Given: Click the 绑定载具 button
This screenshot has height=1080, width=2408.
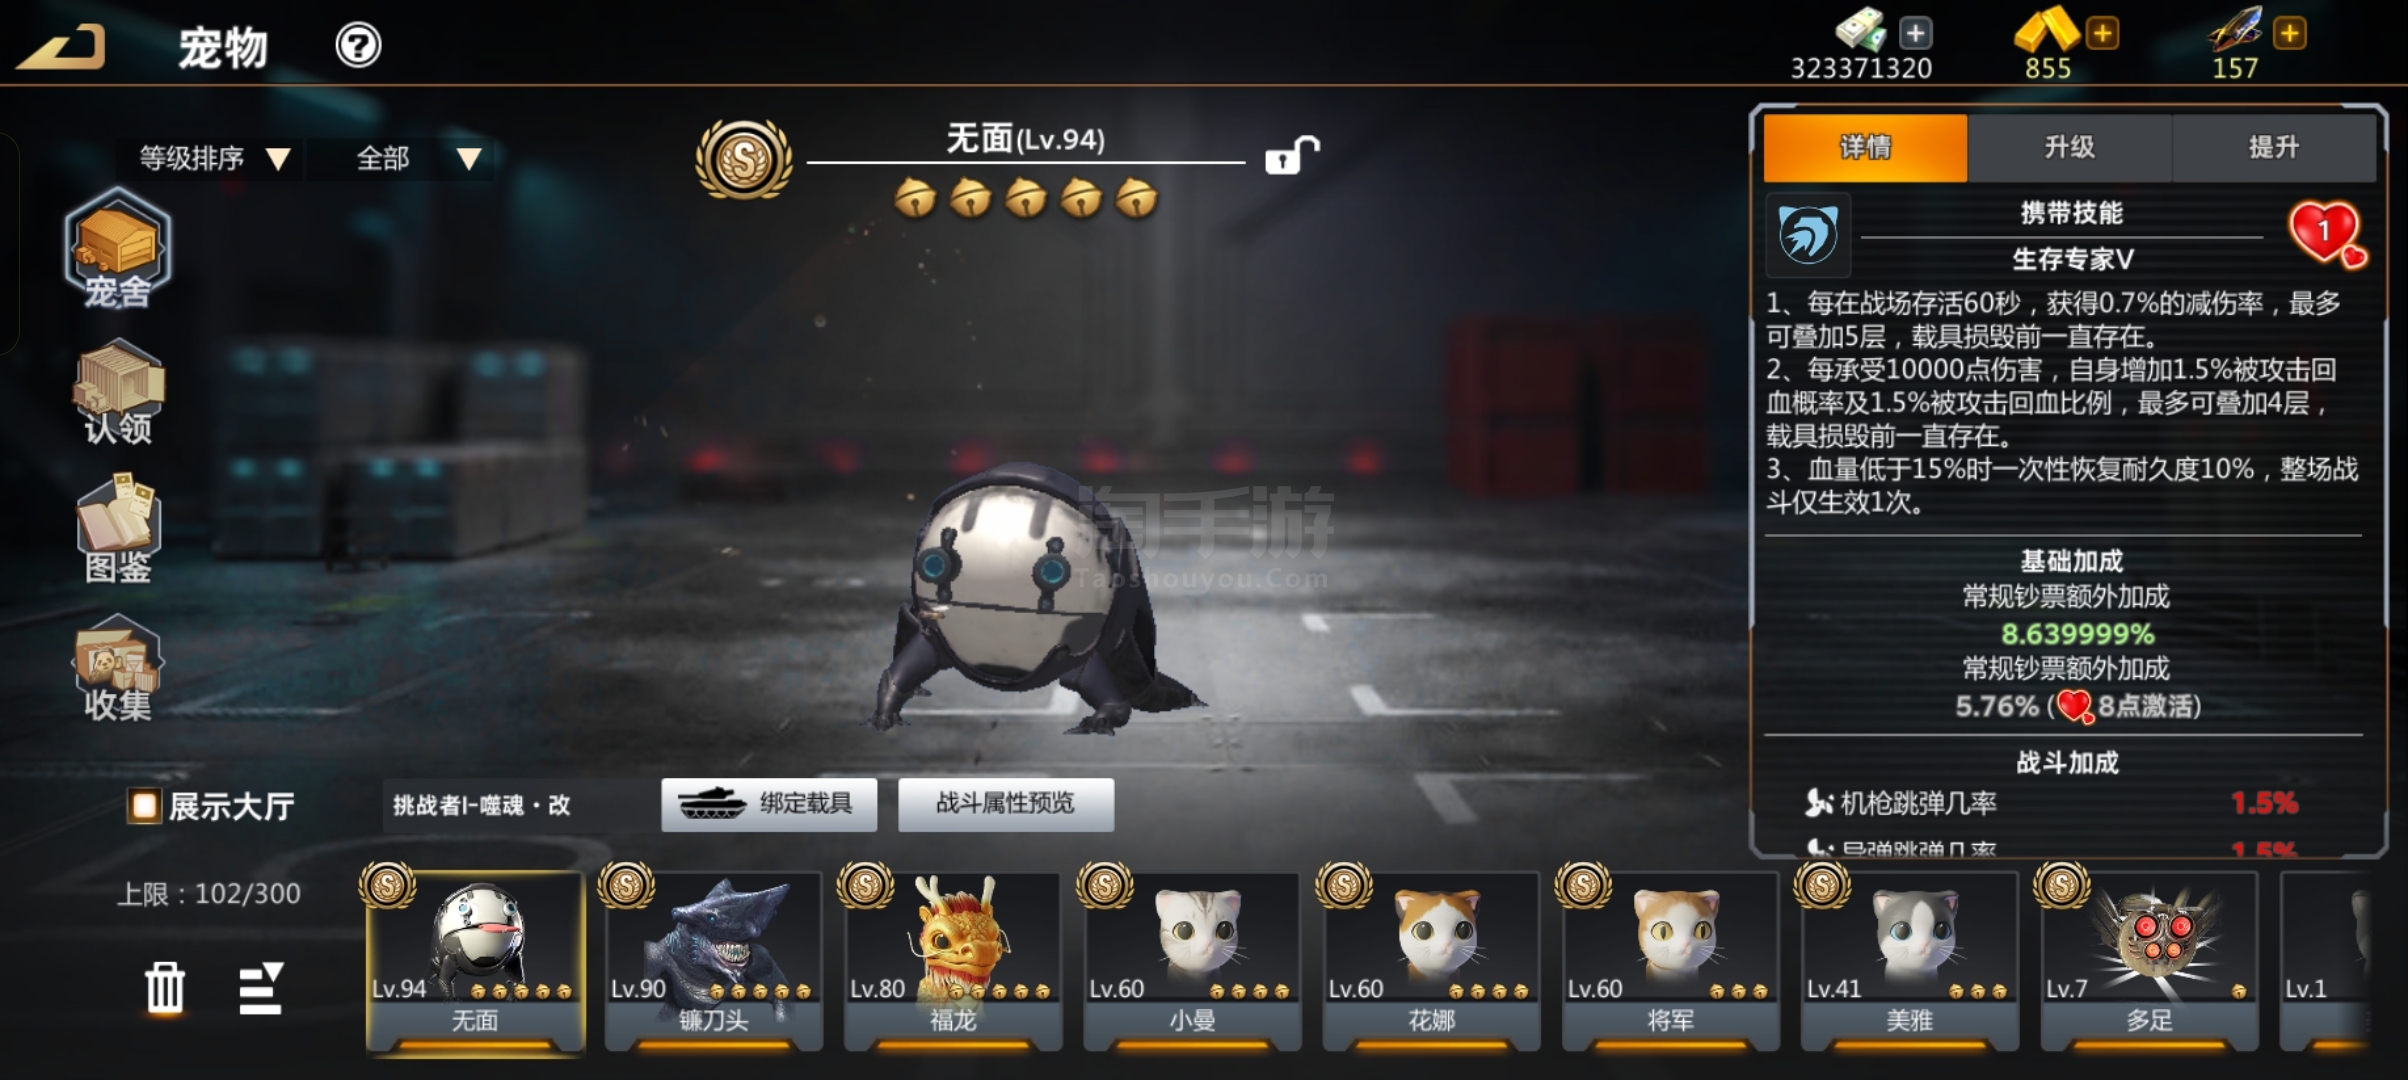Looking at the screenshot, I should pos(769,804).
